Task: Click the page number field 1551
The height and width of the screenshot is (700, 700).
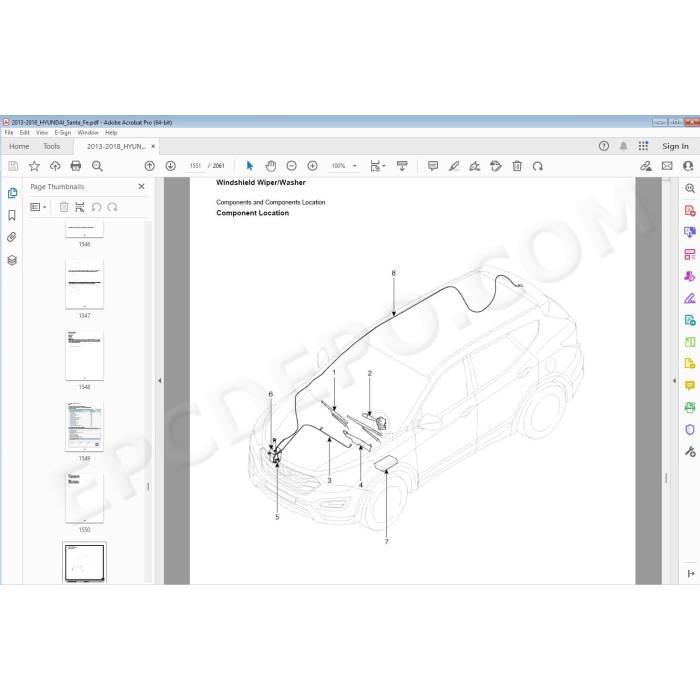Action: (195, 166)
